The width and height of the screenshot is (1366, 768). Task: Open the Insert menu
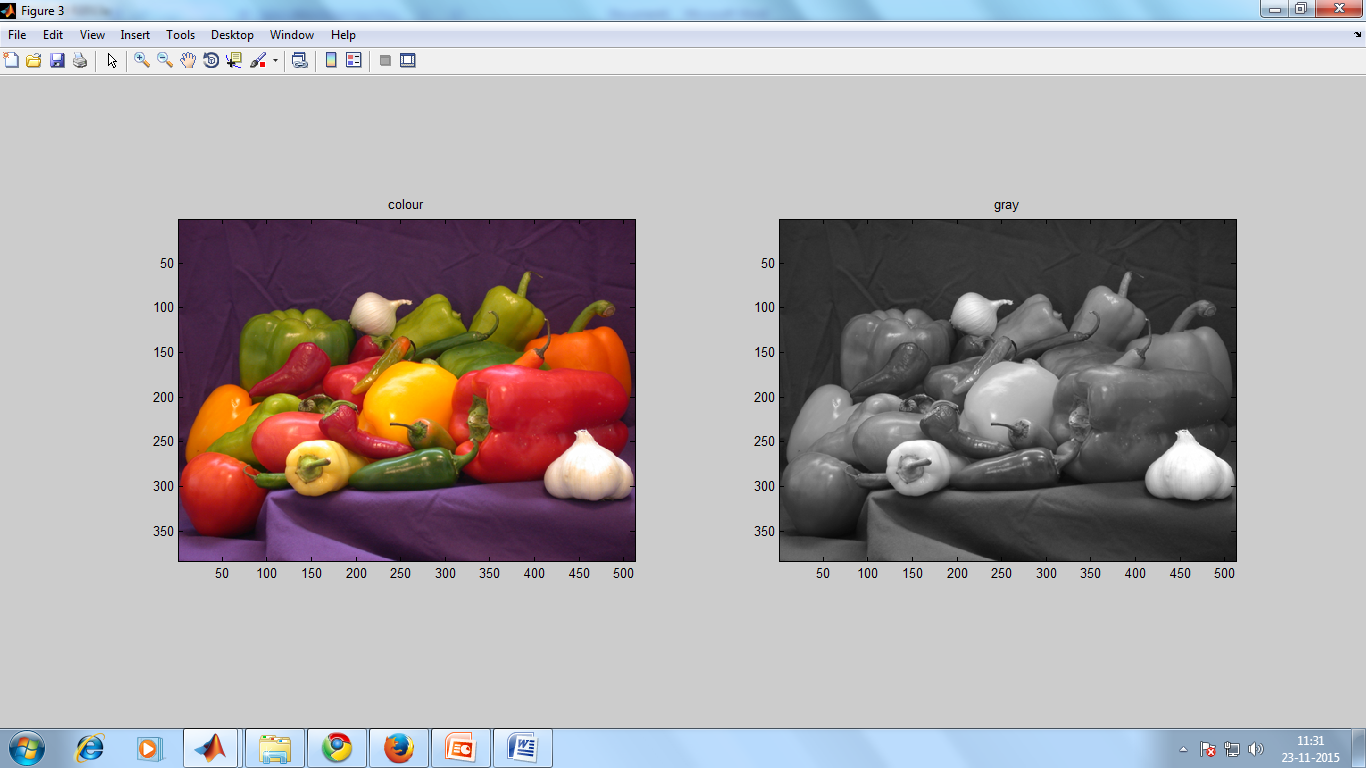(134, 34)
